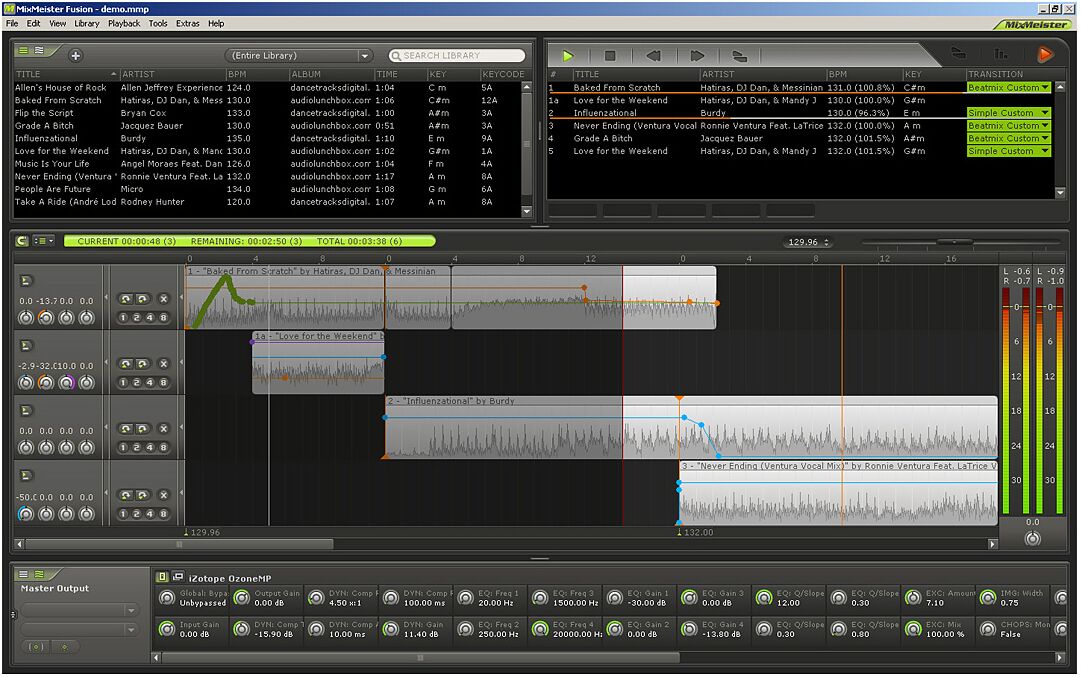Click loop 4 beats button on first track
1081x677 pixels.
tap(150, 318)
